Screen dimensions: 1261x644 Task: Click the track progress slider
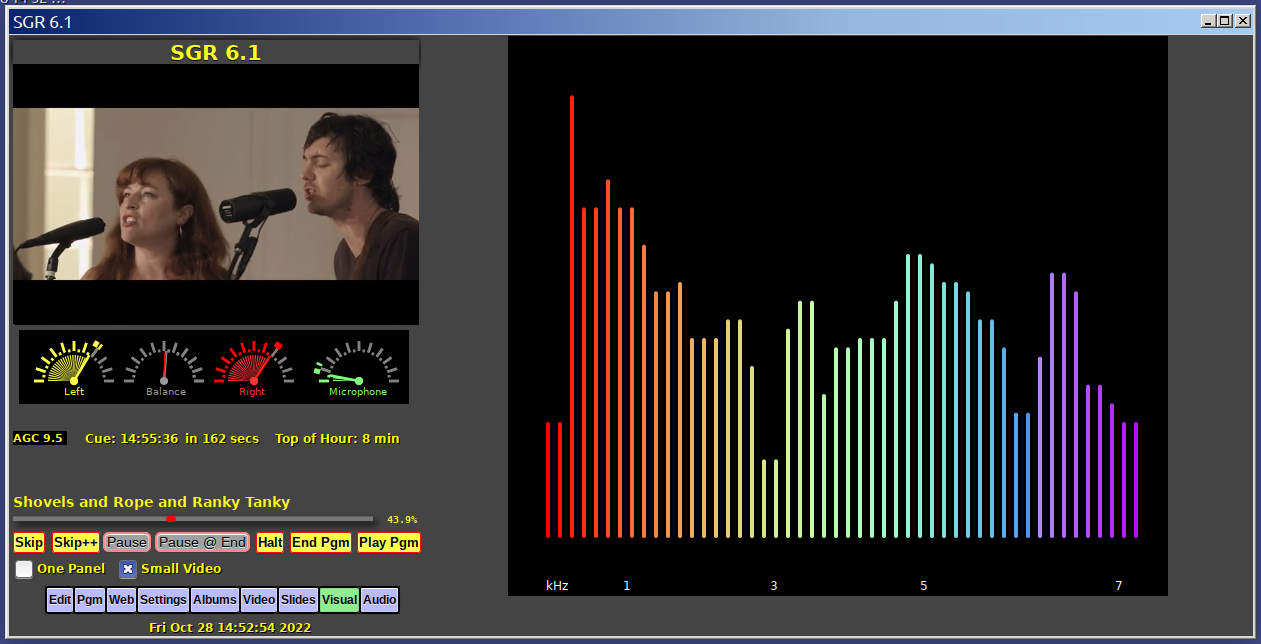pyautogui.click(x=193, y=519)
